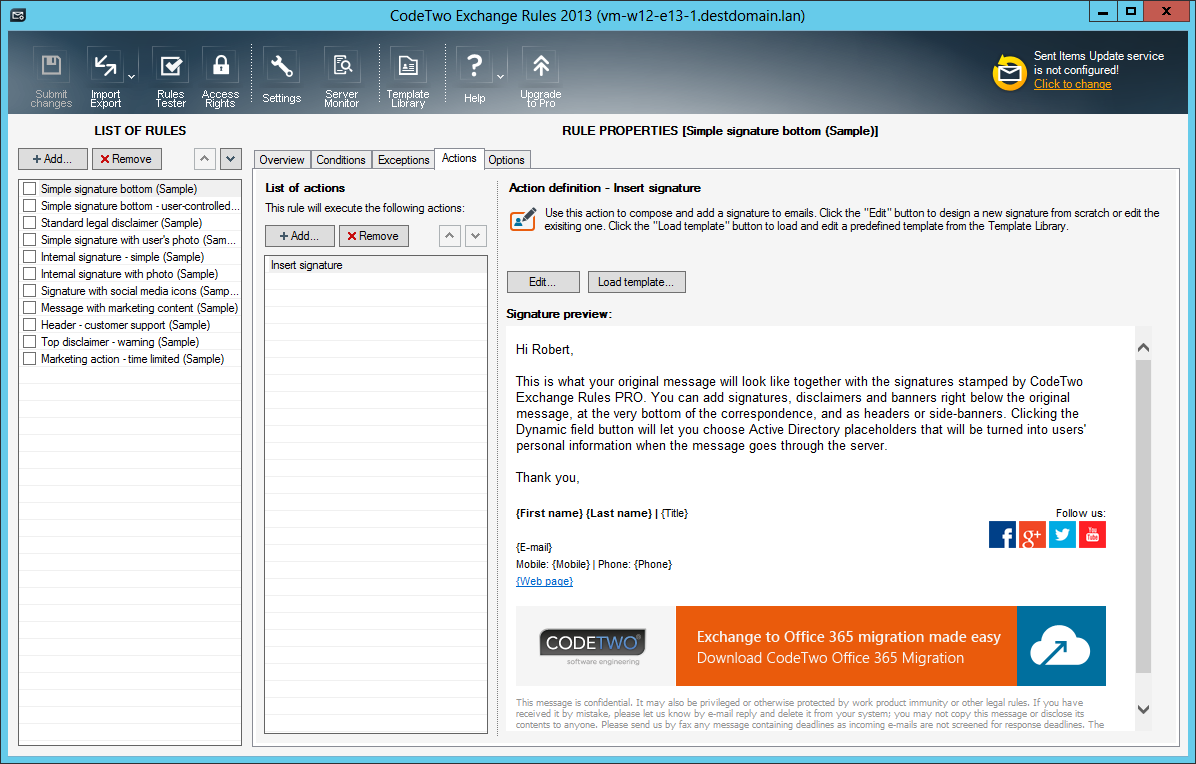Toggle Top disclaimer - warning (Sample) checkbox
Viewport: 1196px width, 764px height.
[x=30, y=342]
